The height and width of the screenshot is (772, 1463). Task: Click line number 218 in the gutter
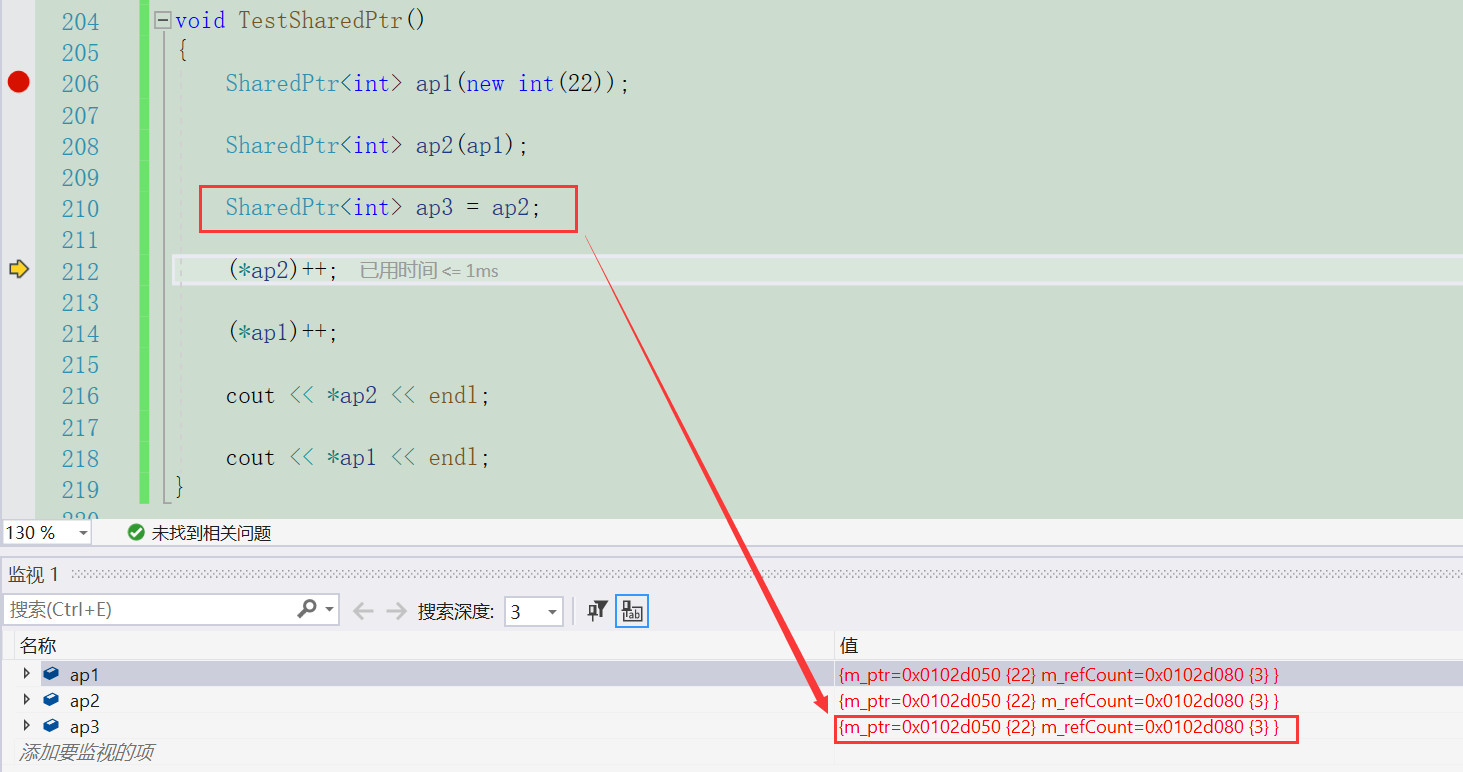80,458
